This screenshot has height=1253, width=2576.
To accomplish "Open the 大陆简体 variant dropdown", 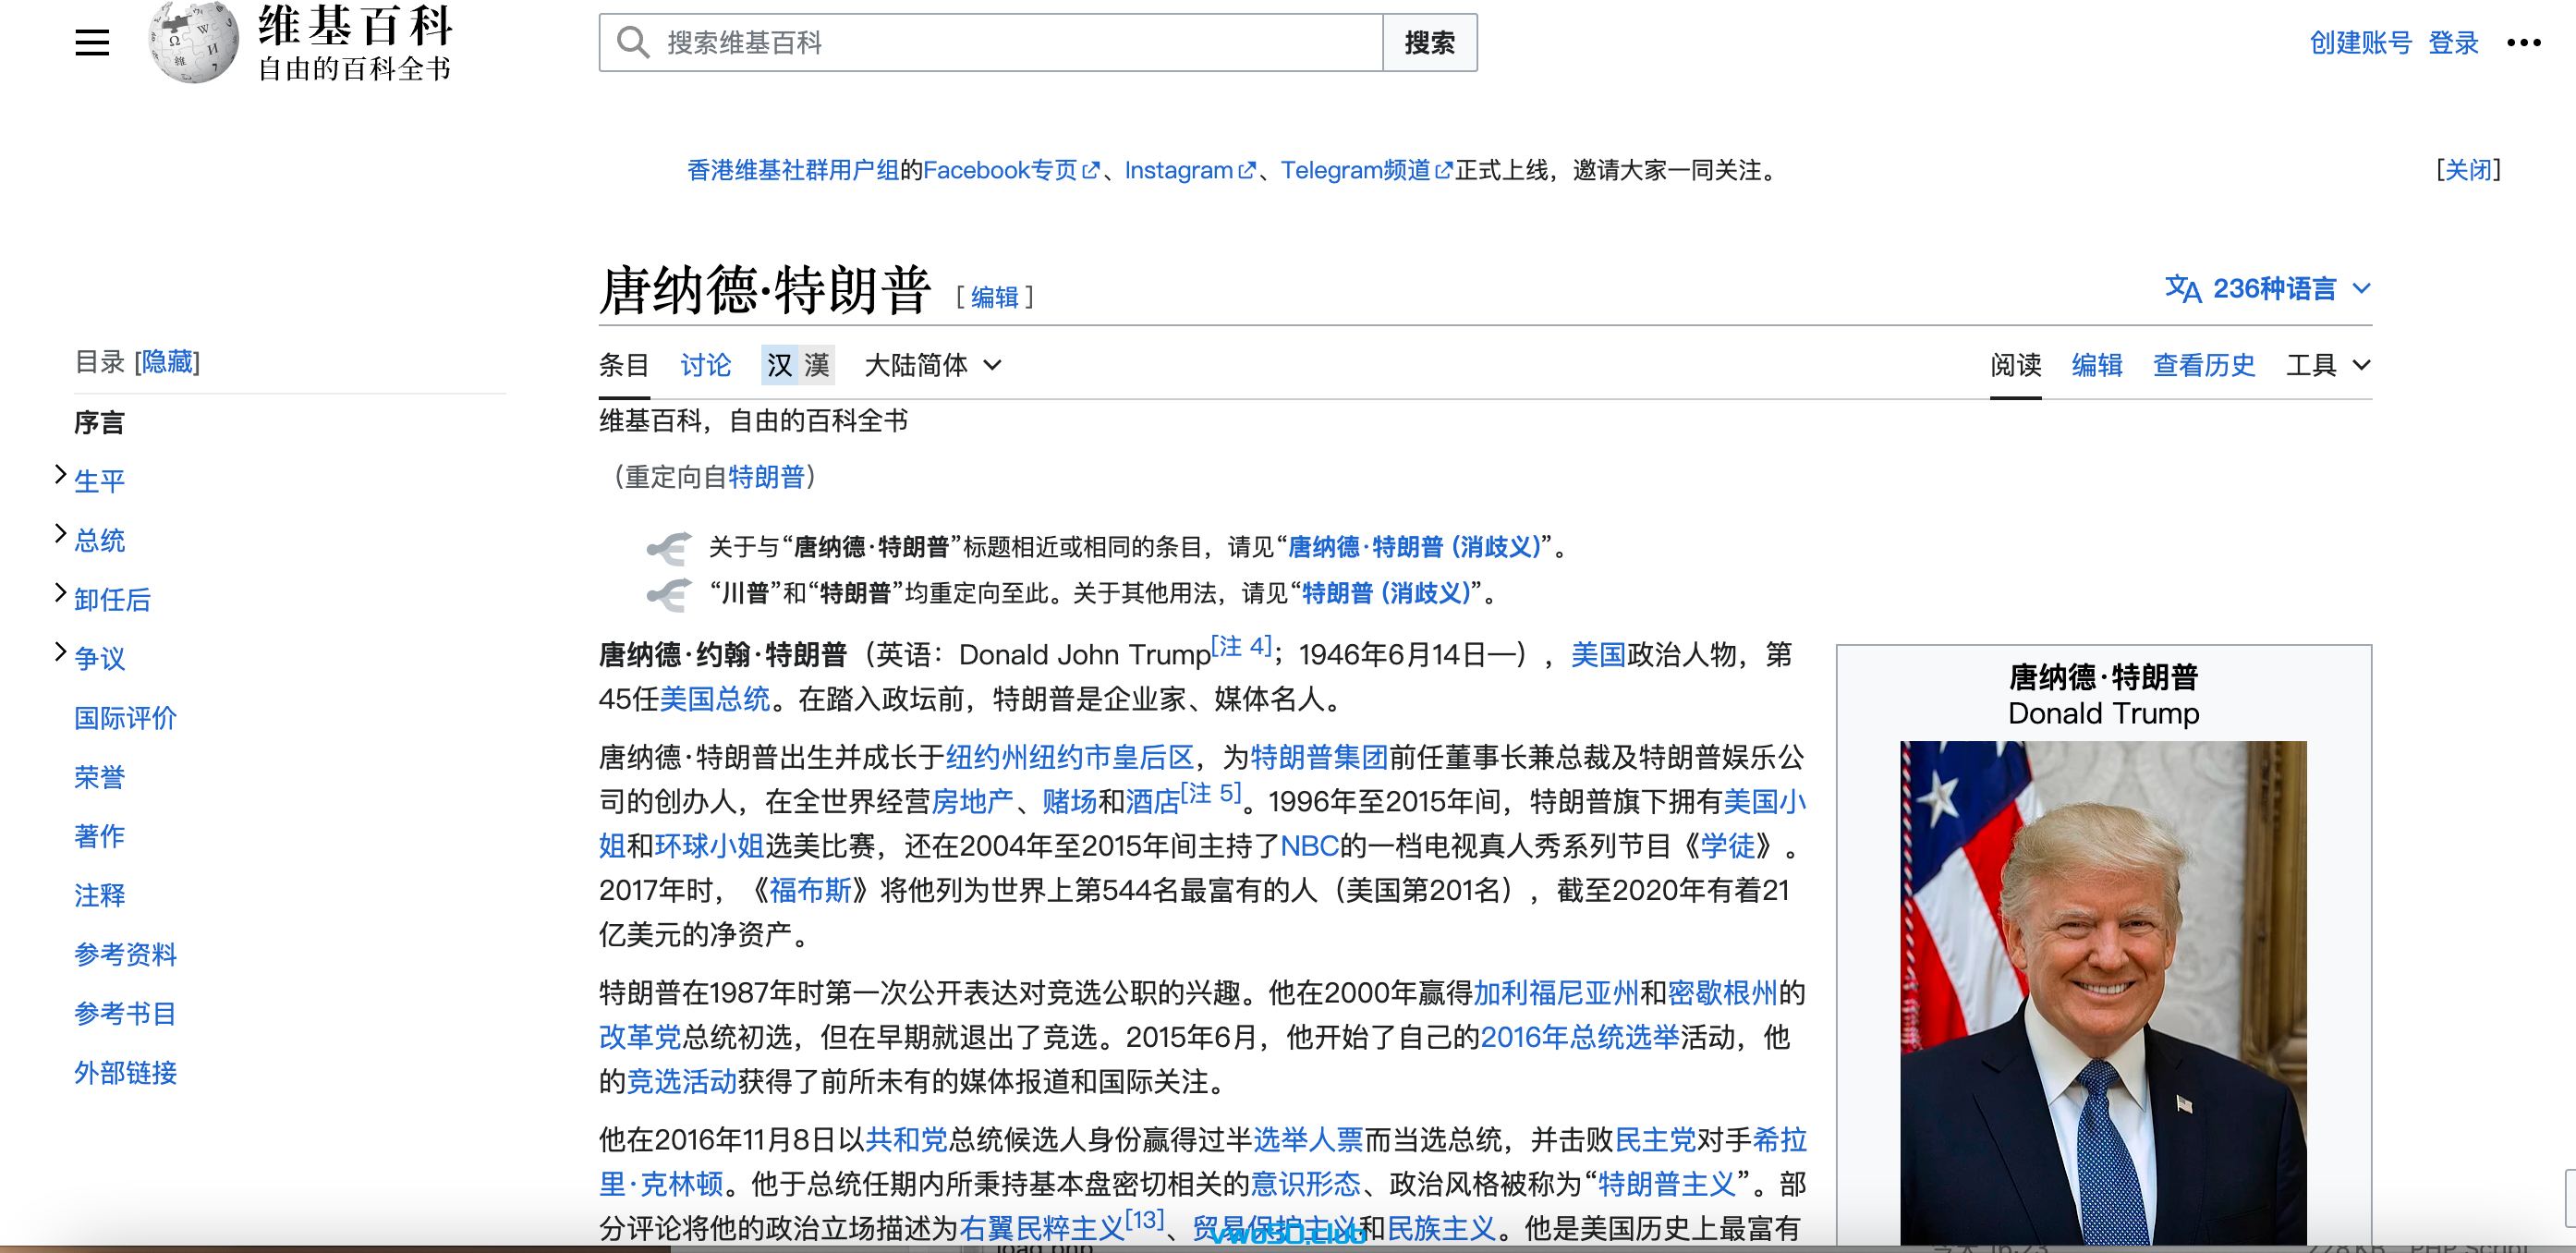I will (x=932, y=366).
